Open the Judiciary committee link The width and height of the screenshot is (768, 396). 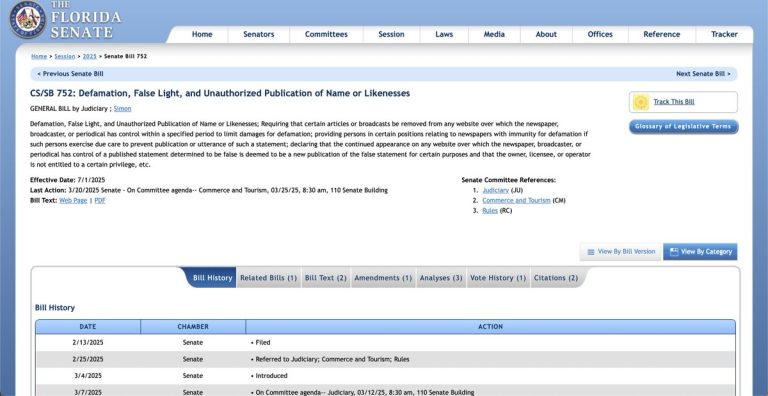(496, 190)
